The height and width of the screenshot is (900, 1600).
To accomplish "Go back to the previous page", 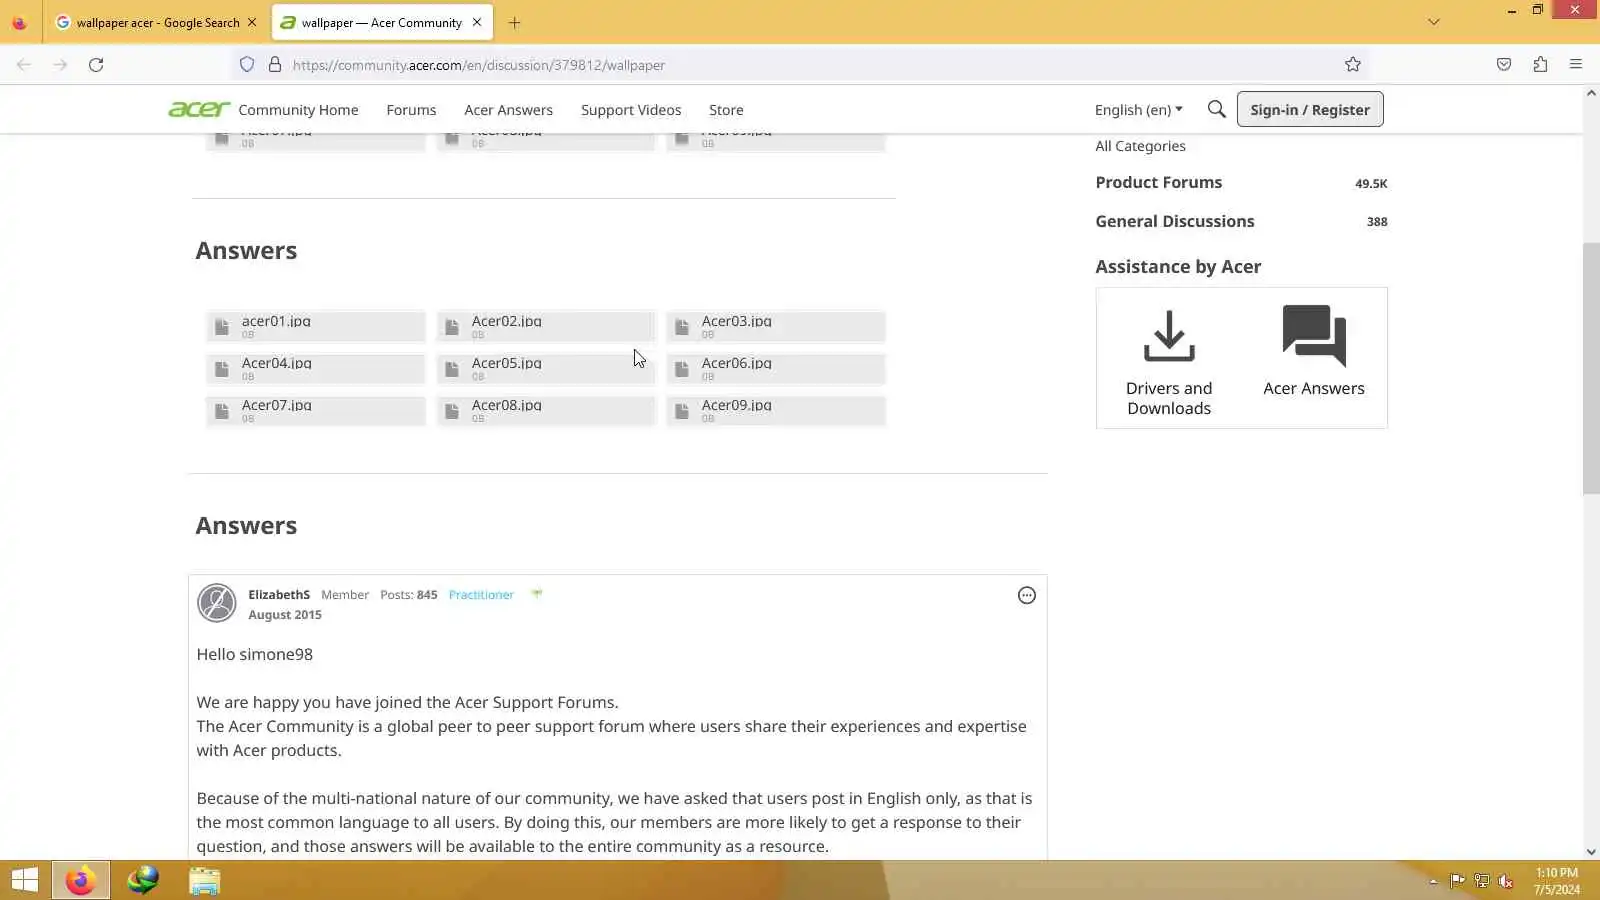I will click(x=24, y=65).
